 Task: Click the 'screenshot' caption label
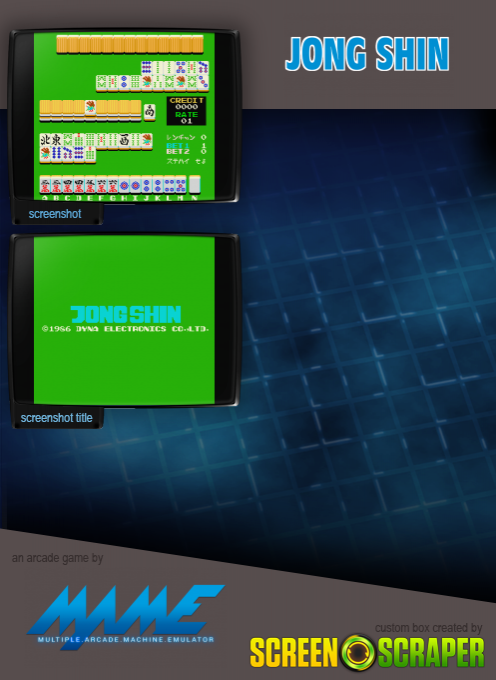(x=55, y=214)
